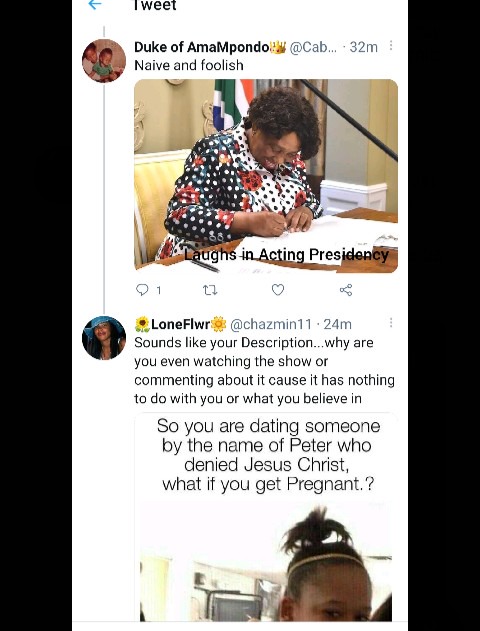
Task: Open the 'Sounds like your Description' tweet text
Action: click(x=264, y=370)
